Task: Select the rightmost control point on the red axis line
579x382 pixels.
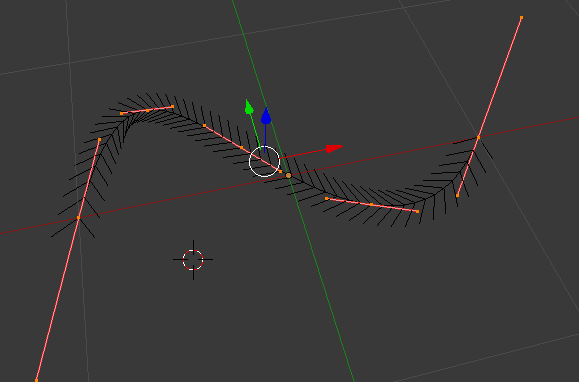Action: (479, 137)
